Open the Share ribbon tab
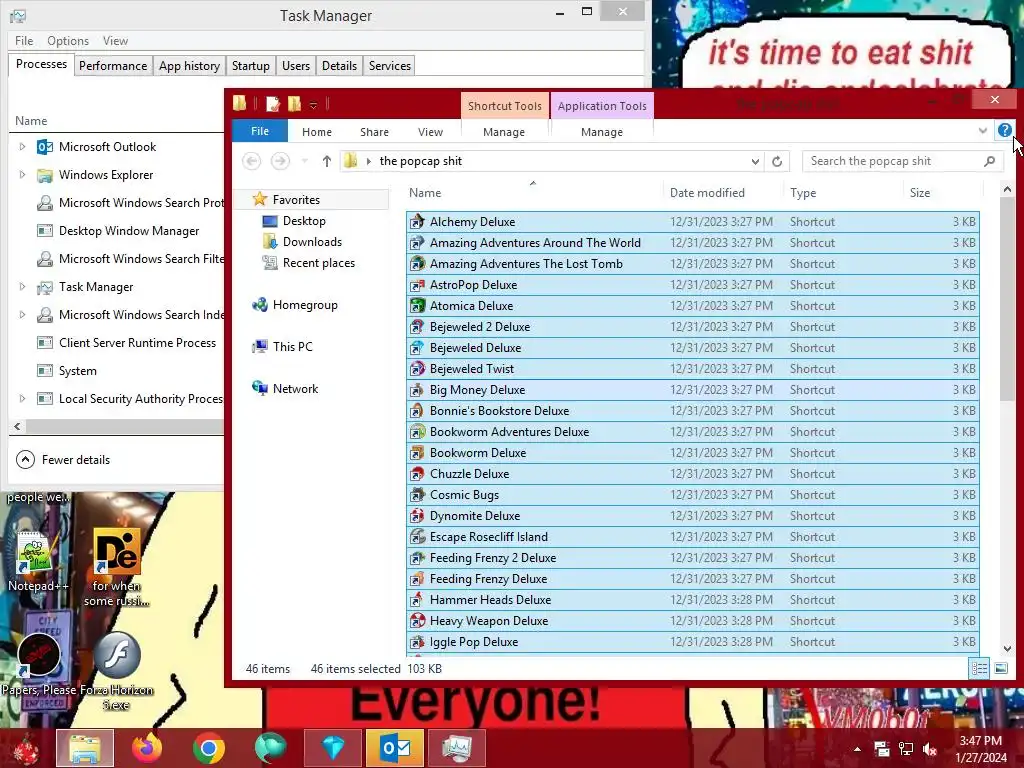This screenshot has width=1024, height=768. click(x=374, y=132)
